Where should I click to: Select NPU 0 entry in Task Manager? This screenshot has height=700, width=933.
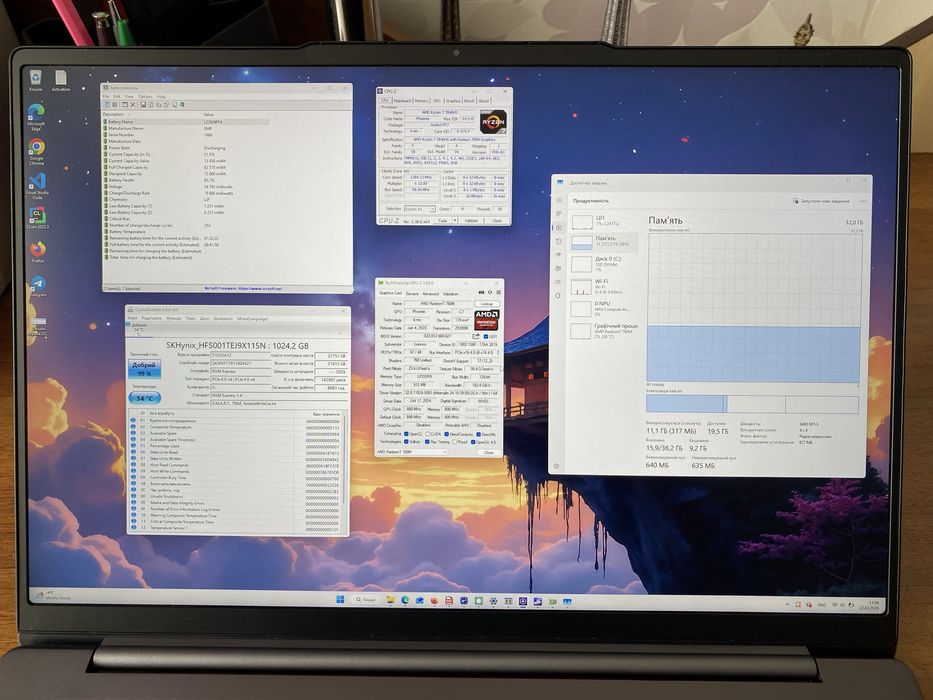(x=604, y=309)
